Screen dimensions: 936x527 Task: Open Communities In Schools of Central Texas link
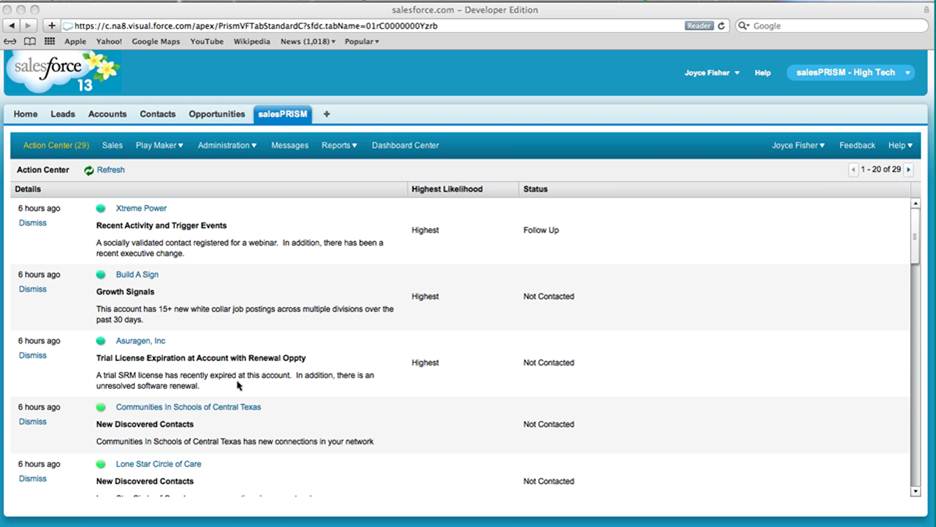(189, 407)
